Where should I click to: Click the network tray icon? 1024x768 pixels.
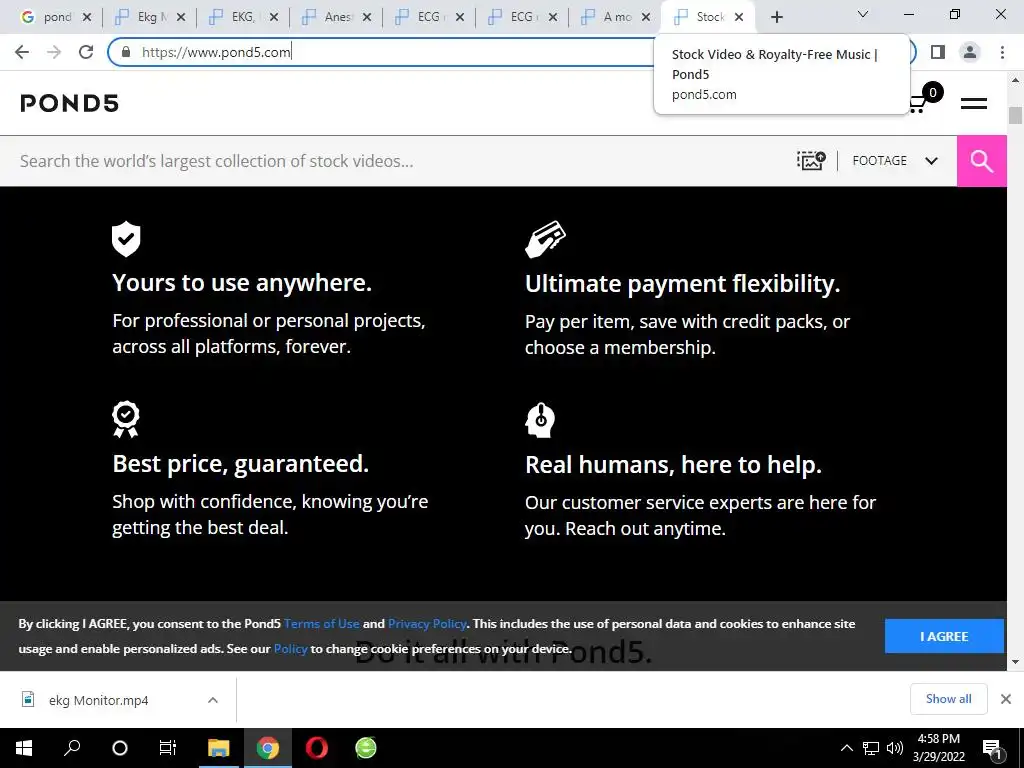point(871,748)
